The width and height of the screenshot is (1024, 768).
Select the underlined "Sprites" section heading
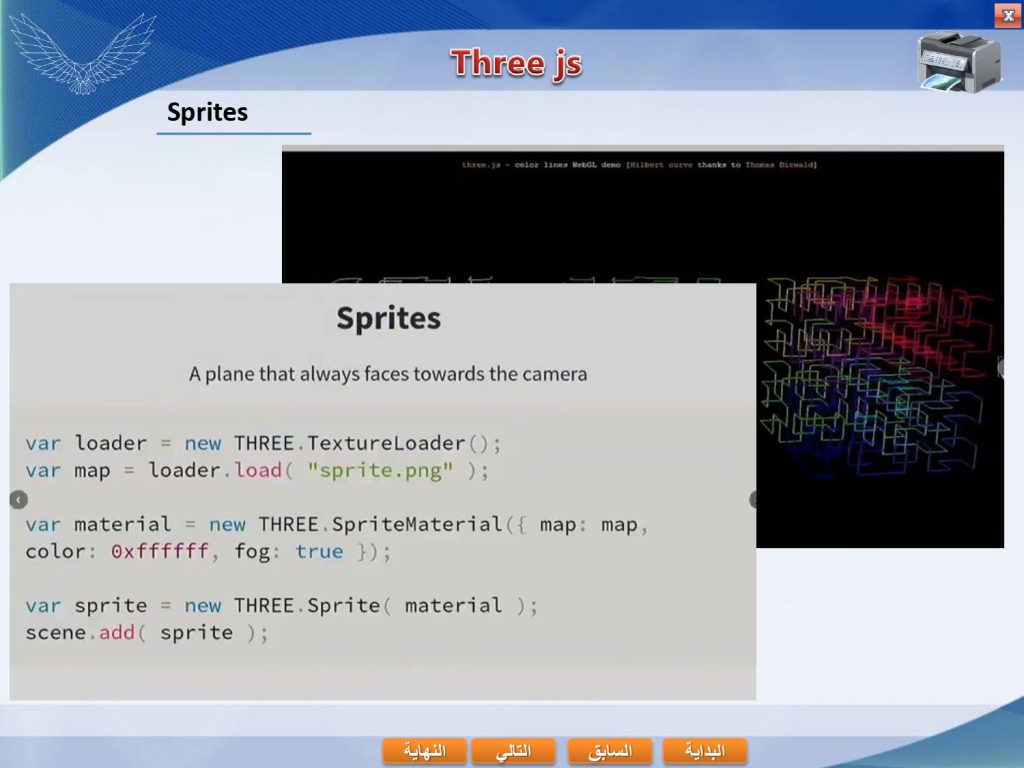pyautogui.click(x=208, y=112)
